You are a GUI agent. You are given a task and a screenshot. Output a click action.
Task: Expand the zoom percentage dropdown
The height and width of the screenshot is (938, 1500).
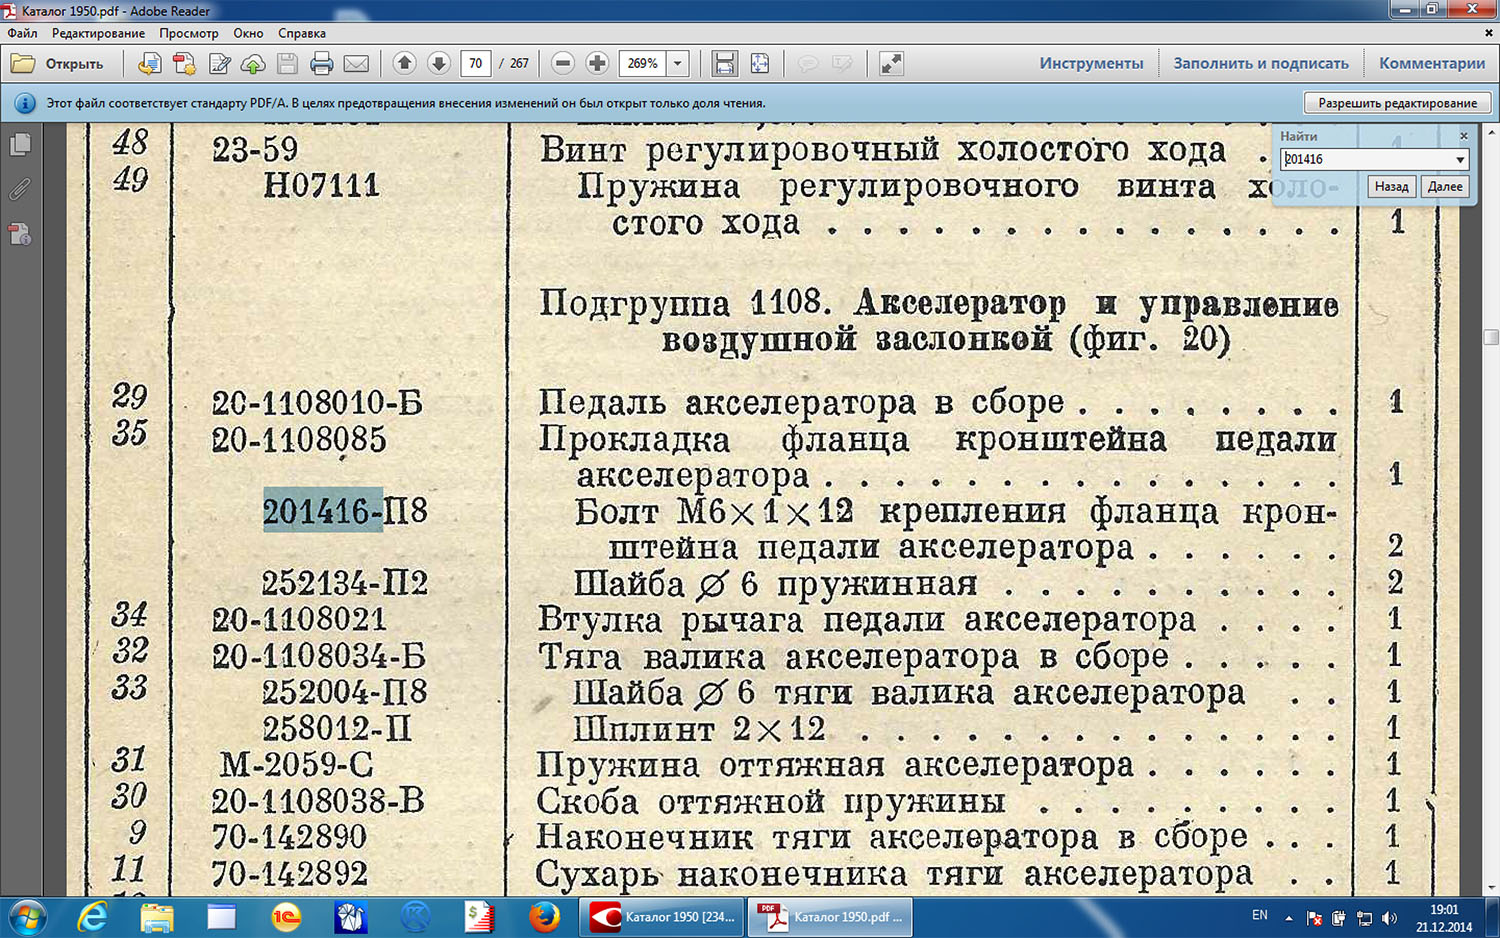pyautogui.click(x=678, y=63)
